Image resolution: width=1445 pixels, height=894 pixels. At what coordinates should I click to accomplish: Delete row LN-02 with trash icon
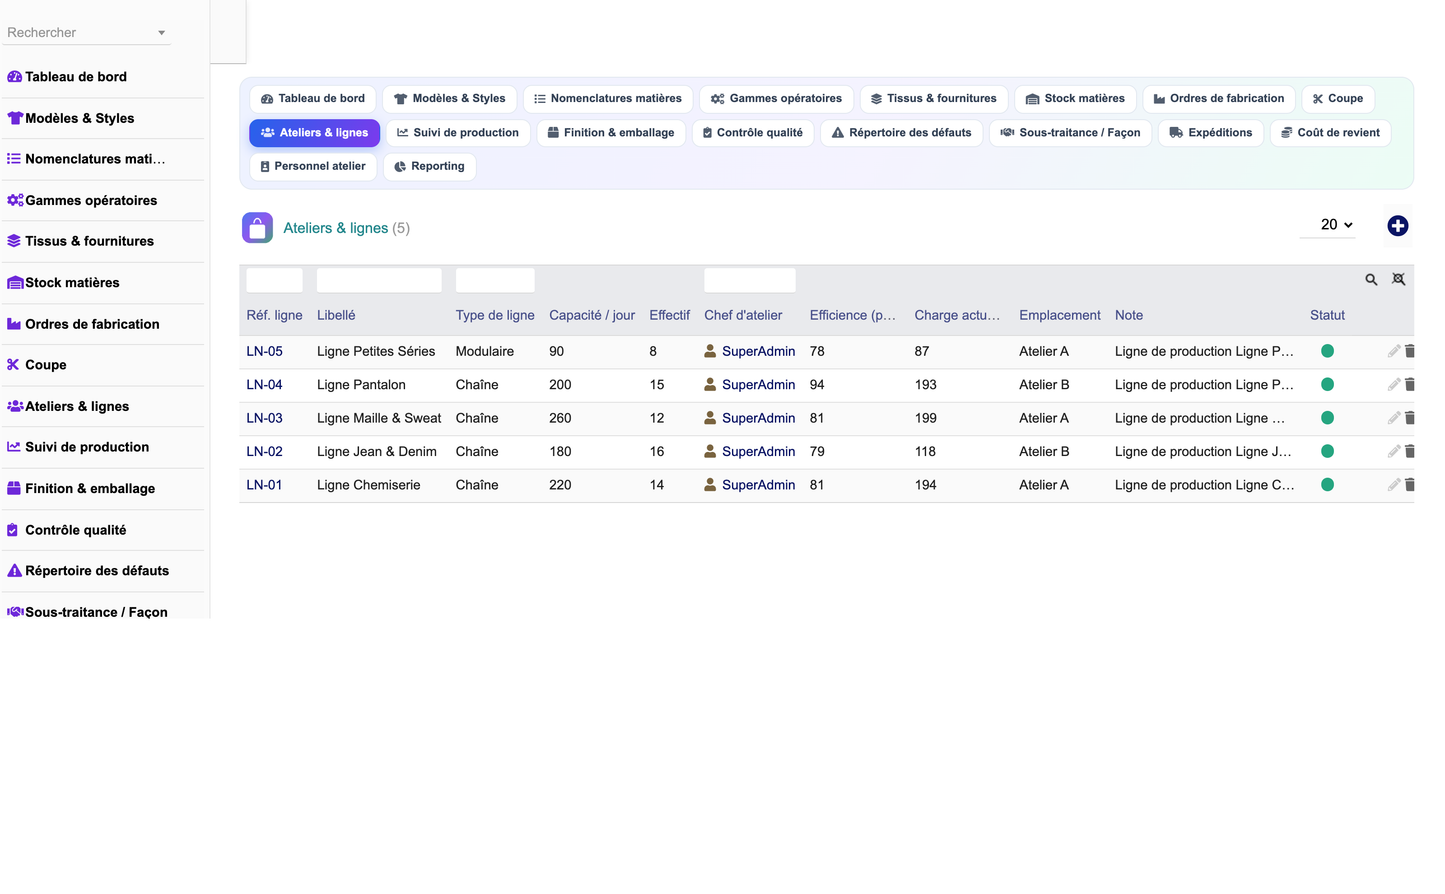[1410, 452]
